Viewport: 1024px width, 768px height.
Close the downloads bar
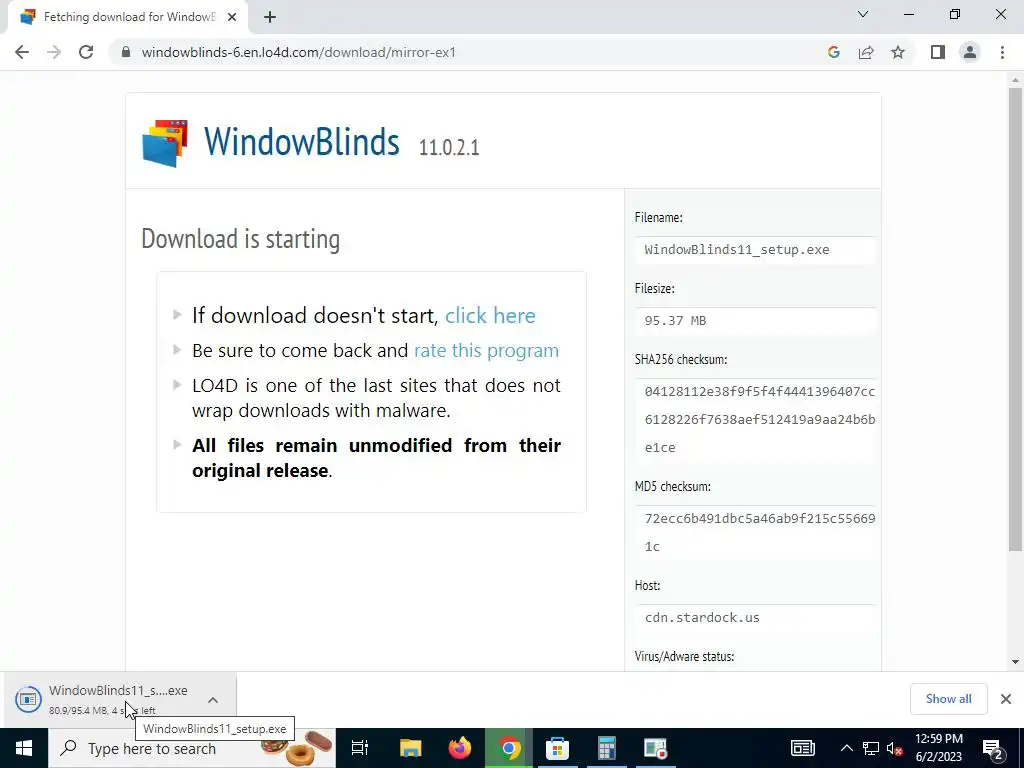coord(1006,699)
